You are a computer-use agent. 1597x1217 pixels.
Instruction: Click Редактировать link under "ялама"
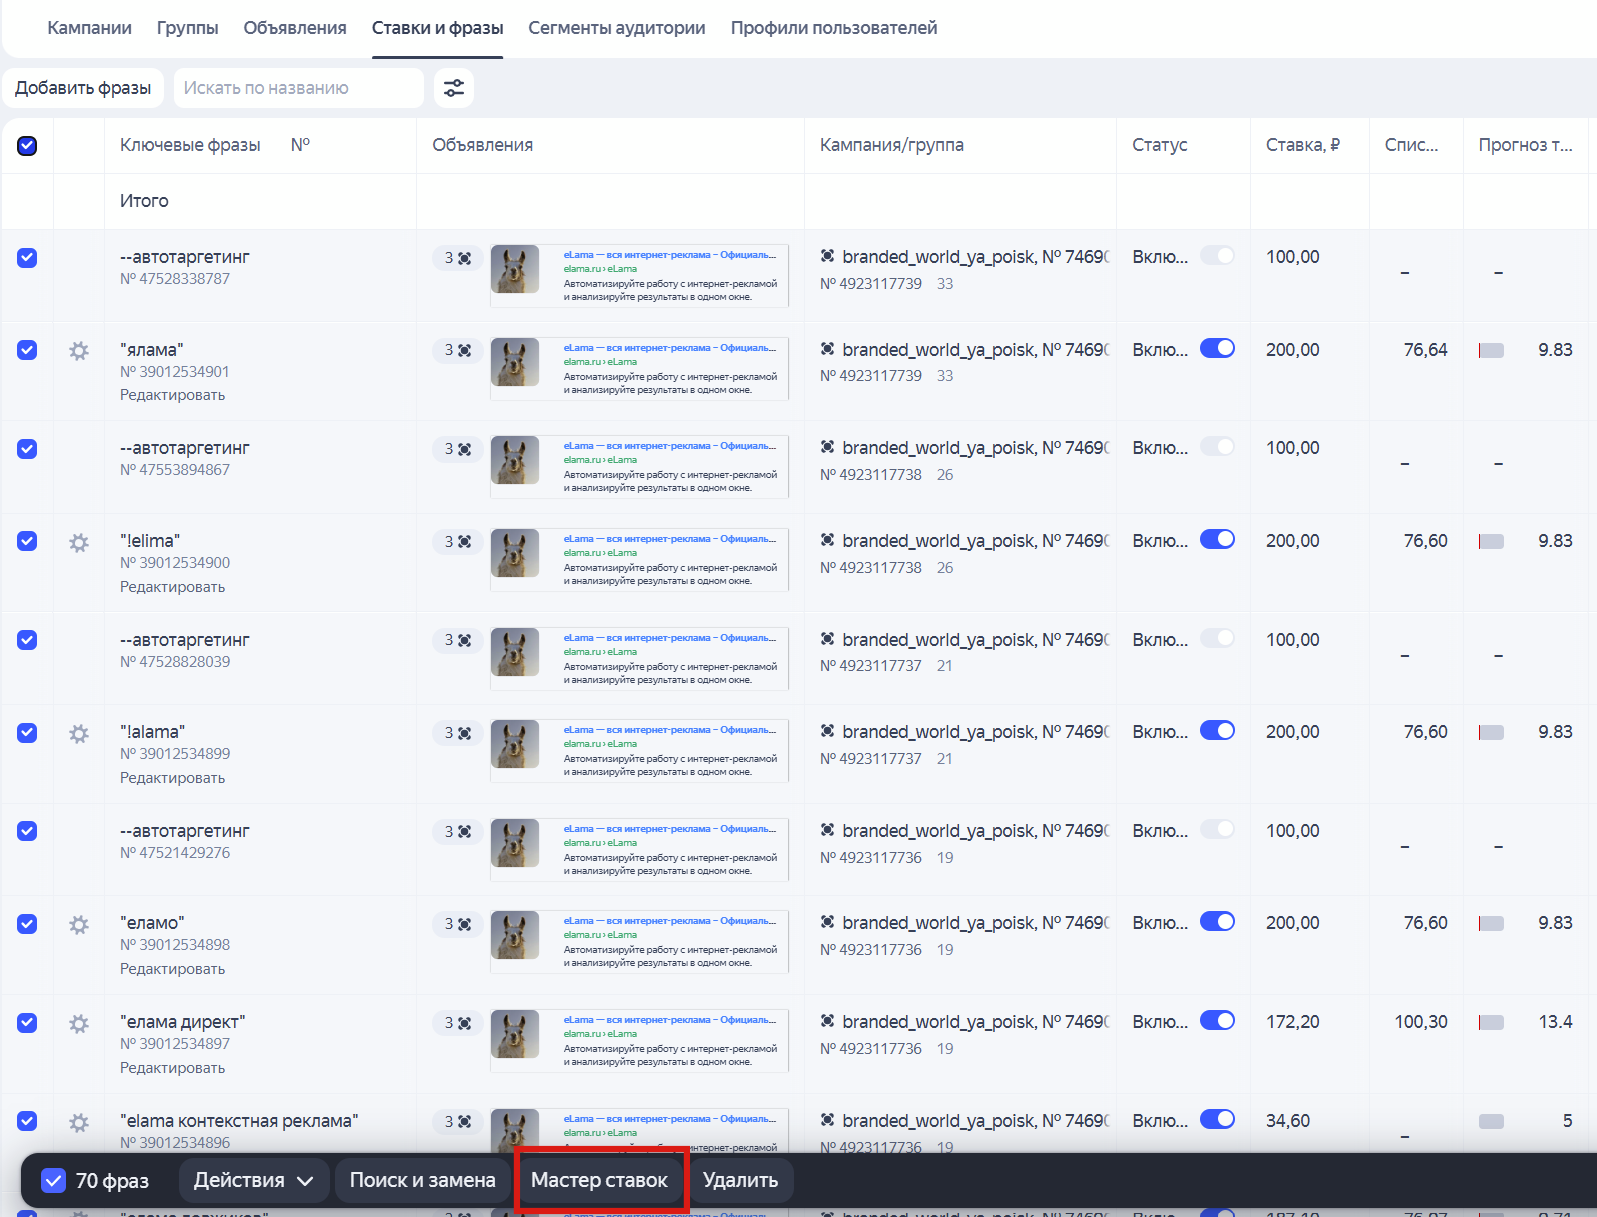(172, 395)
